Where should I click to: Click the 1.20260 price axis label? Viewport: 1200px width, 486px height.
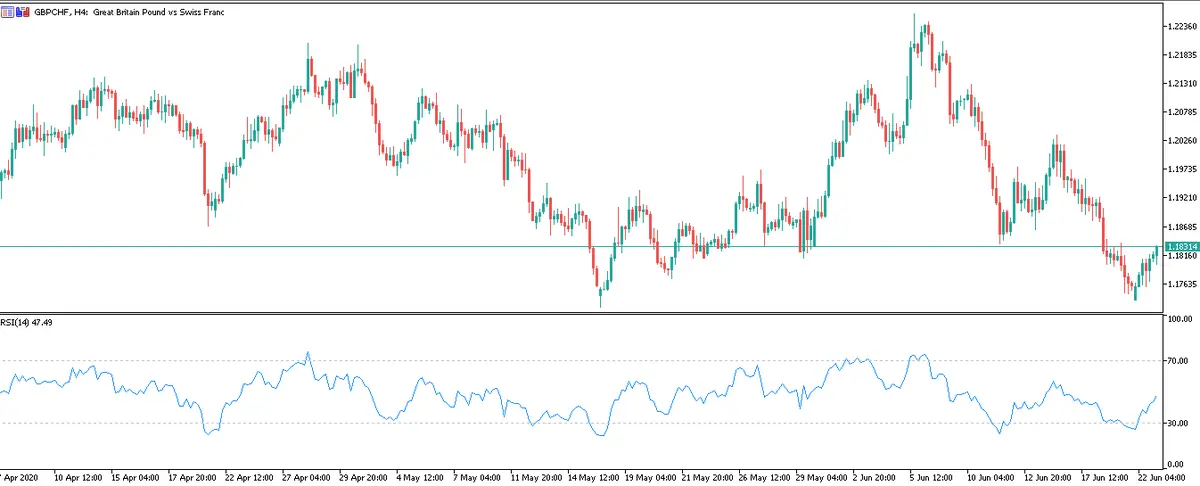coord(1182,141)
